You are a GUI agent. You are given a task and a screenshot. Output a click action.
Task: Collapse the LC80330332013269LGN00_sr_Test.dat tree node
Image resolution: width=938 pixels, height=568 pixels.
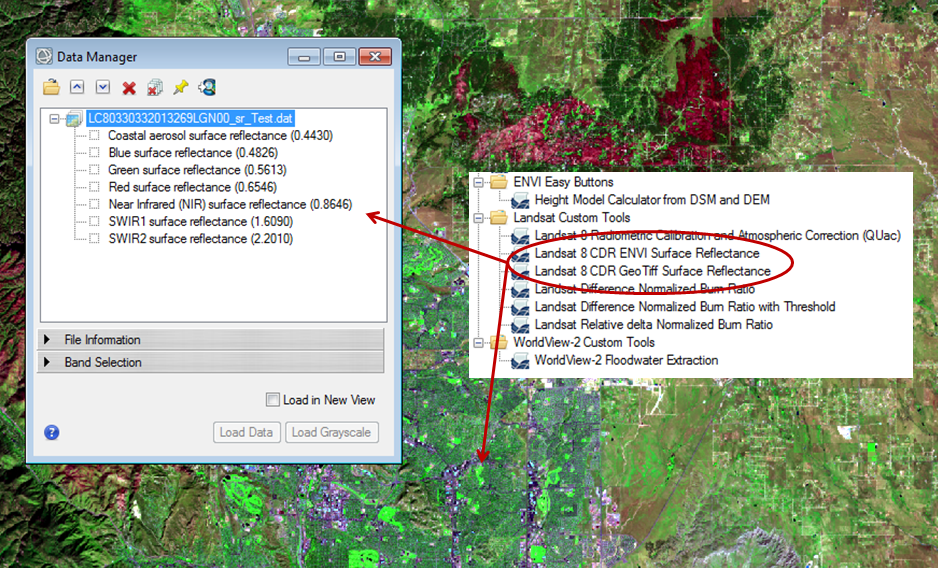pos(53,118)
